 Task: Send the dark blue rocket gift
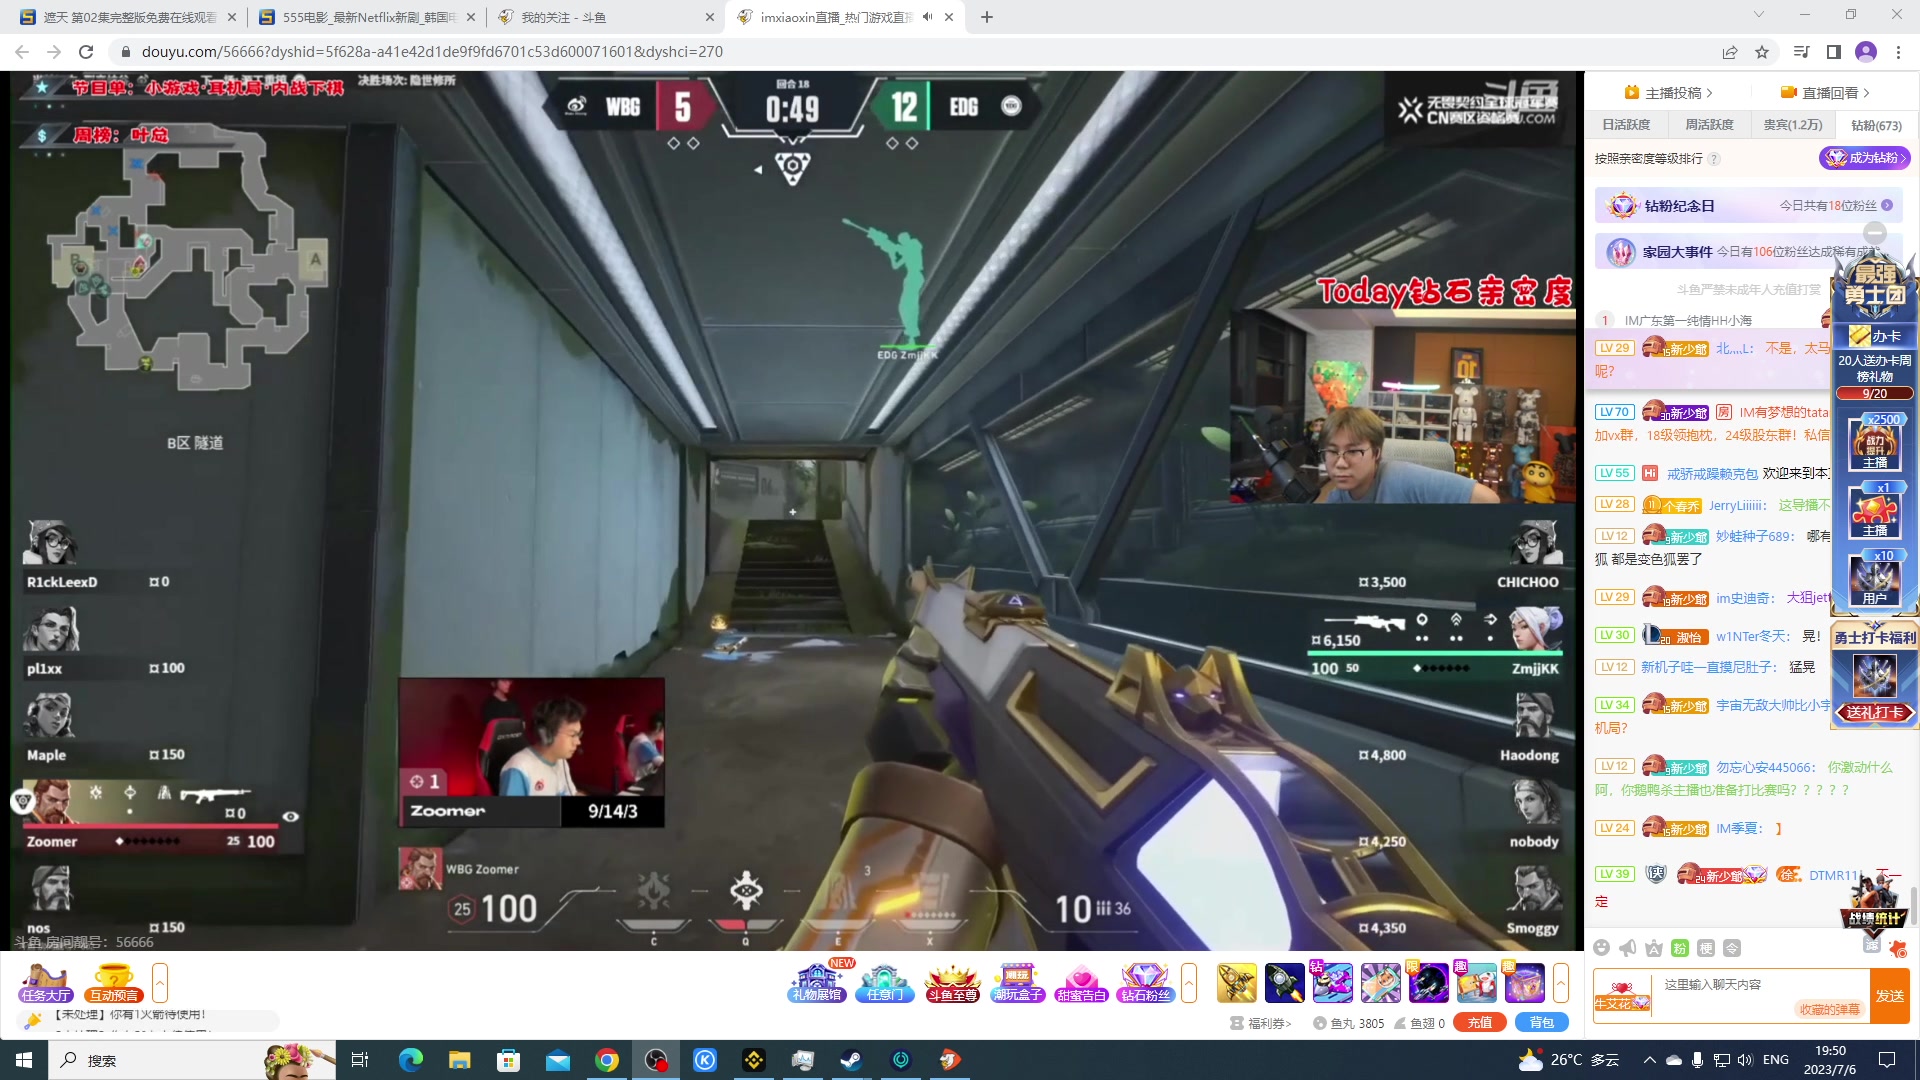(x=1285, y=983)
